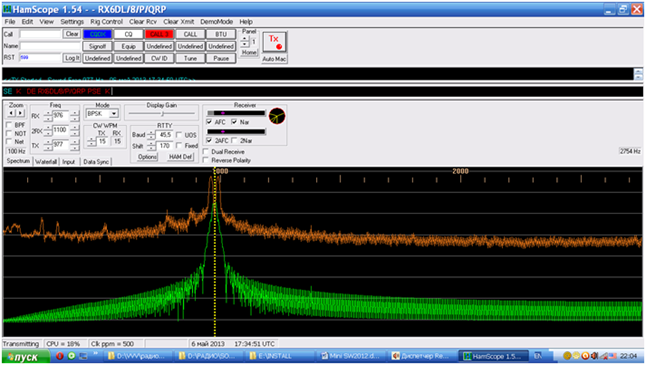
Task: Open the Opera browser quick launch icon
Action: 60,356
